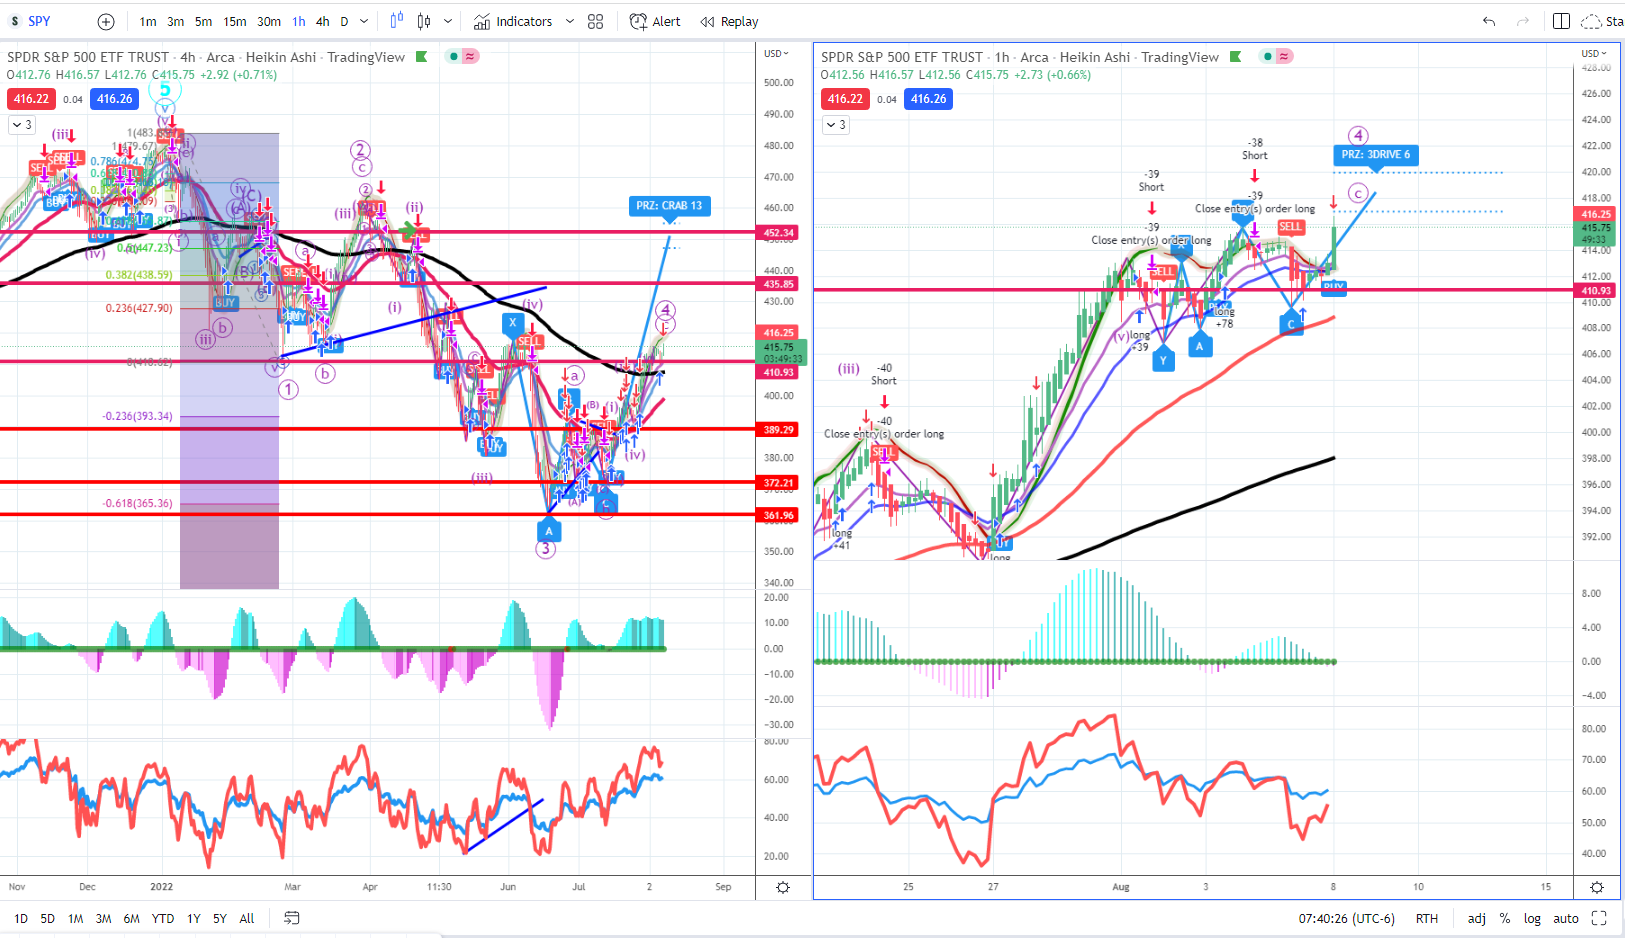Open the go-to-date calendar icon
This screenshot has width=1625, height=938.
pos(291,918)
